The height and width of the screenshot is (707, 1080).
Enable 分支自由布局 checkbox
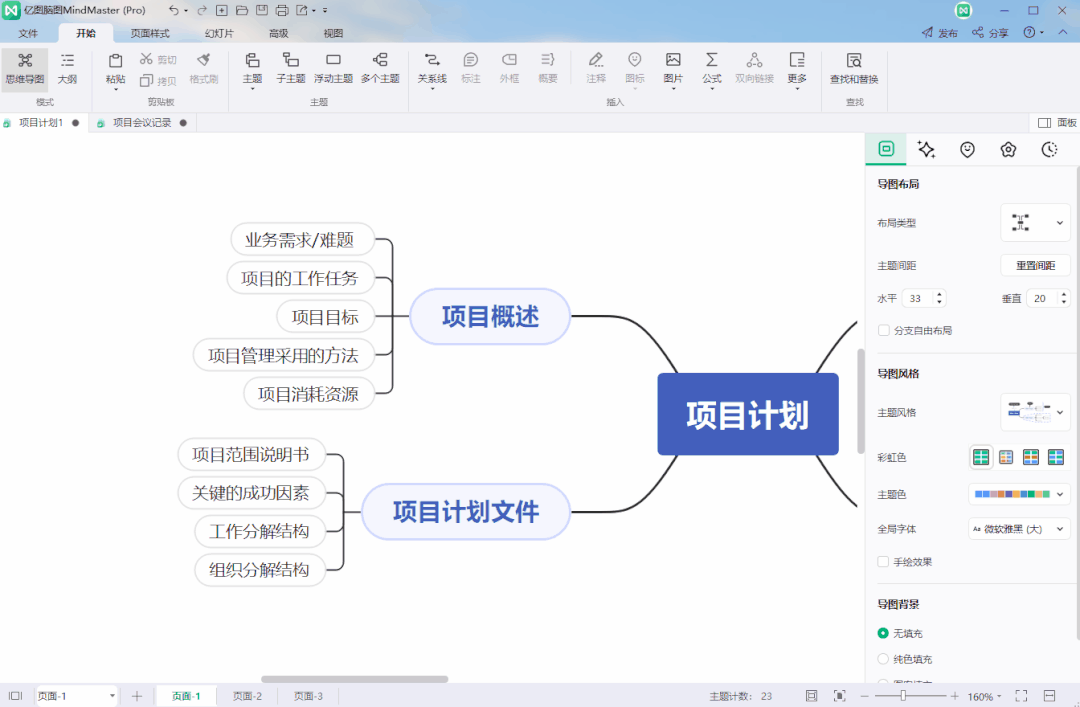click(x=883, y=331)
